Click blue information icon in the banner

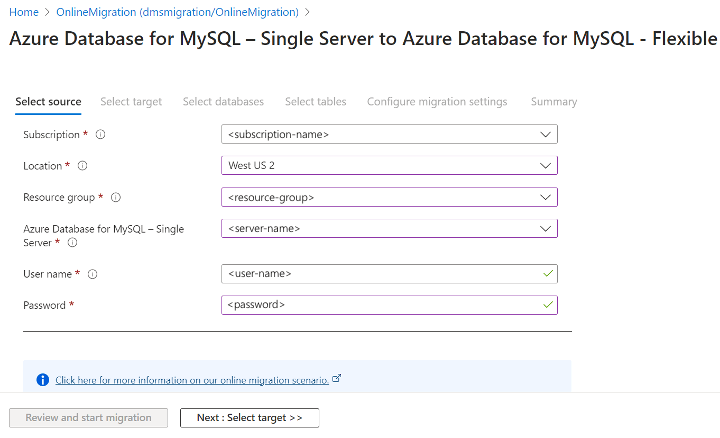(x=43, y=380)
